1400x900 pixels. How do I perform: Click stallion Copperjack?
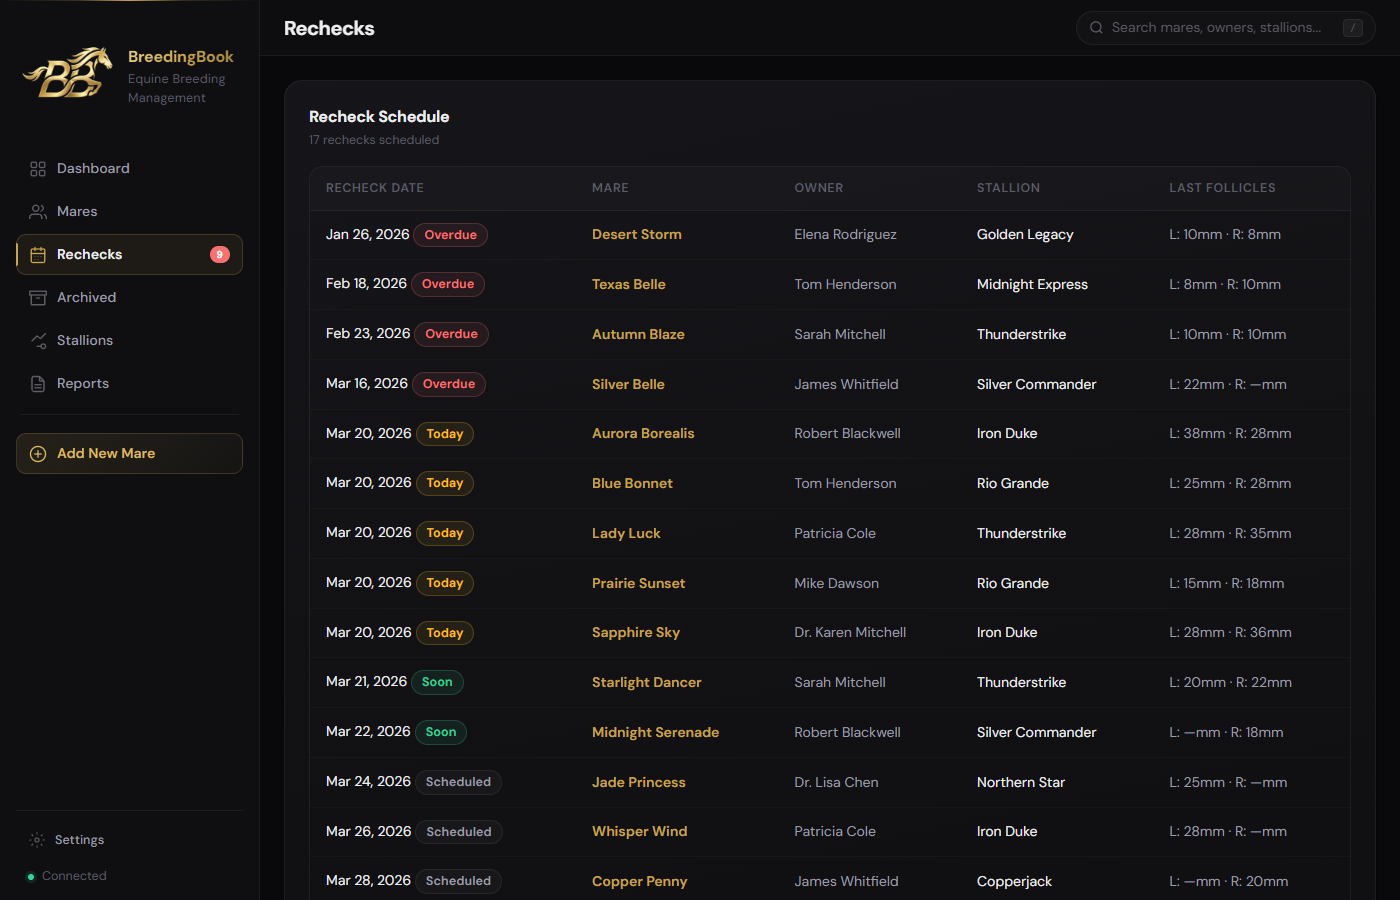(1014, 882)
